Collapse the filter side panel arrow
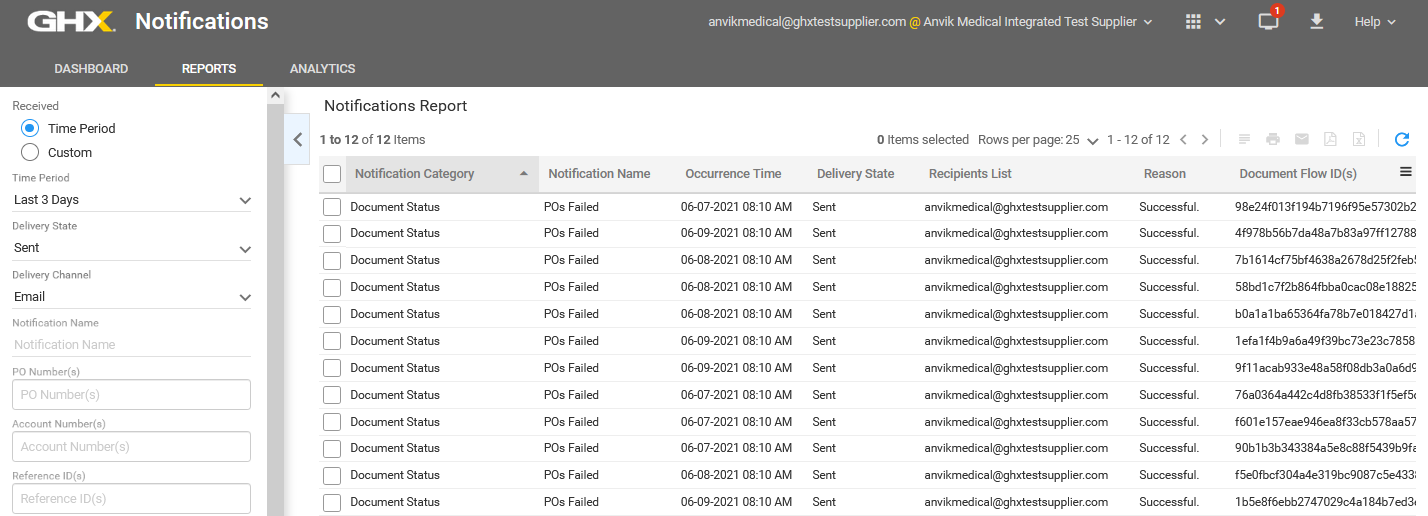The width and height of the screenshot is (1428, 516). click(x=298, y=140)
